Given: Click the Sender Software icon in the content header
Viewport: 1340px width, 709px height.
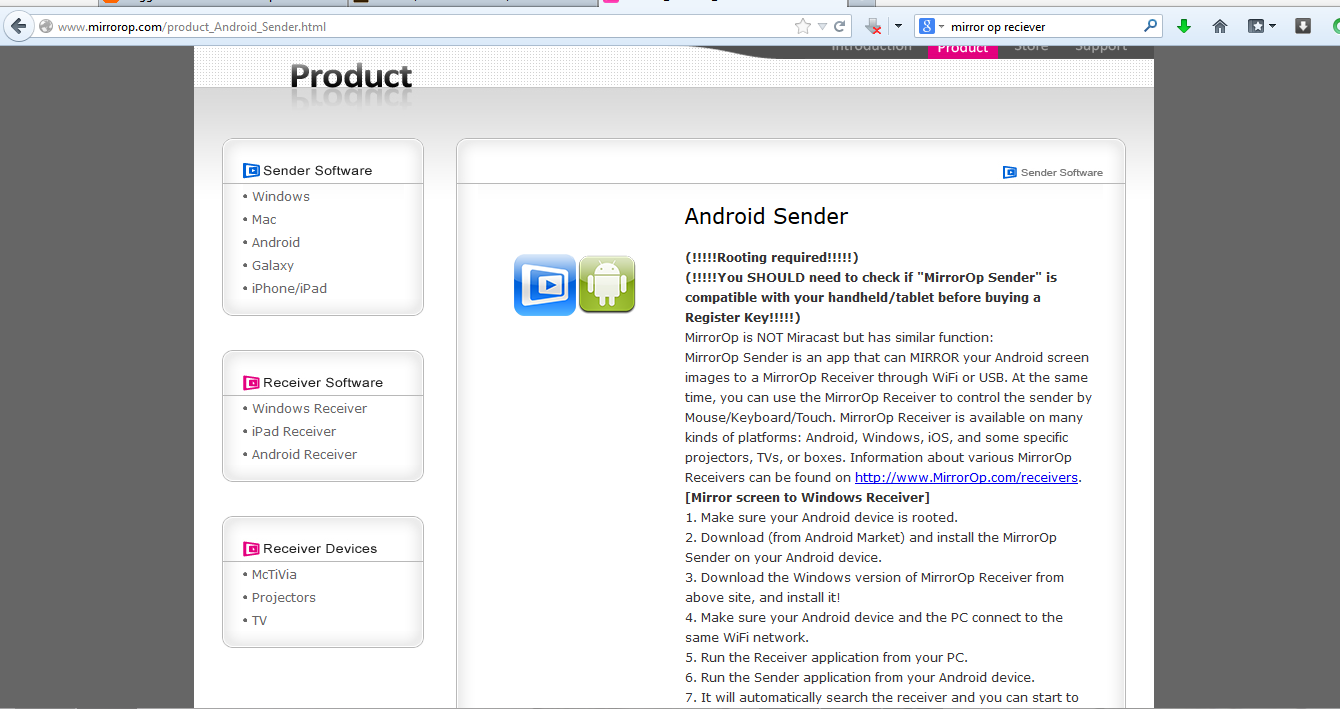Looking at the screenshot, I should point(1010,173).
